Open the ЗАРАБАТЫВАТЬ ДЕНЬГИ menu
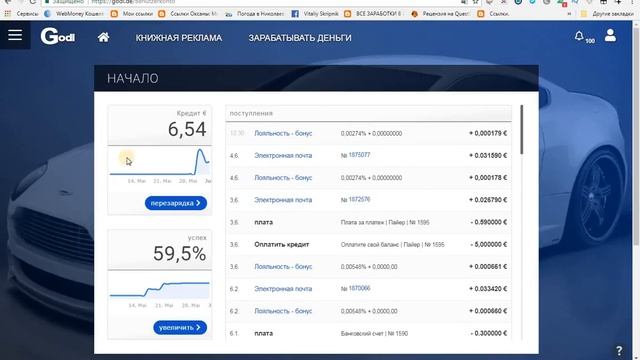 (300, 38)
